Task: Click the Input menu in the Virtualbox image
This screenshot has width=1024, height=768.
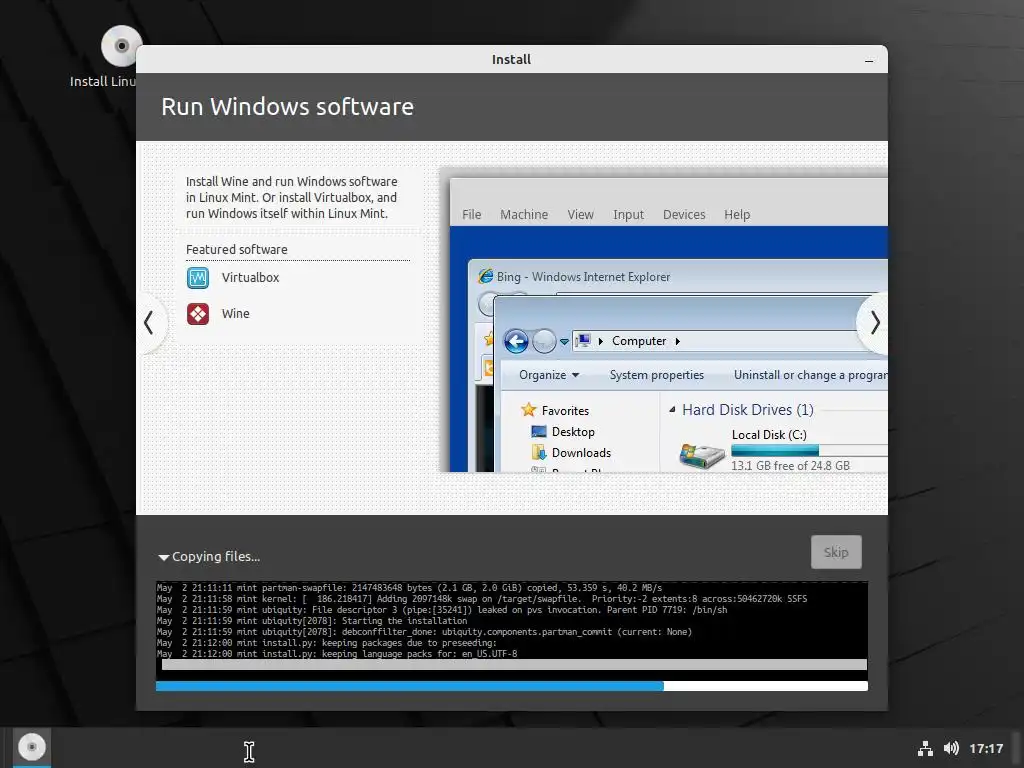Action: coord(628,214)
